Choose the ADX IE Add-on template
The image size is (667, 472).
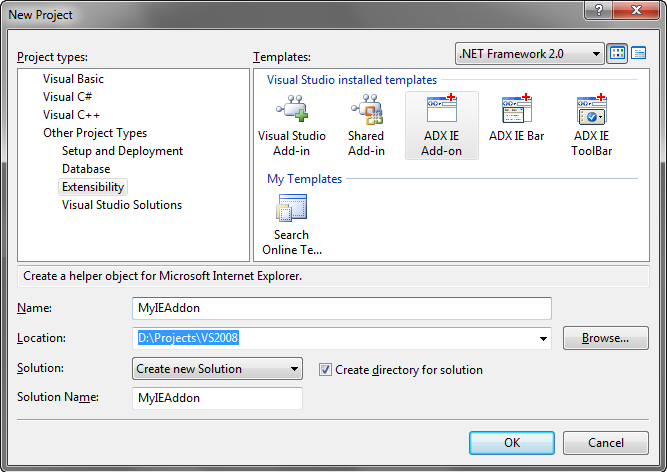442,125
